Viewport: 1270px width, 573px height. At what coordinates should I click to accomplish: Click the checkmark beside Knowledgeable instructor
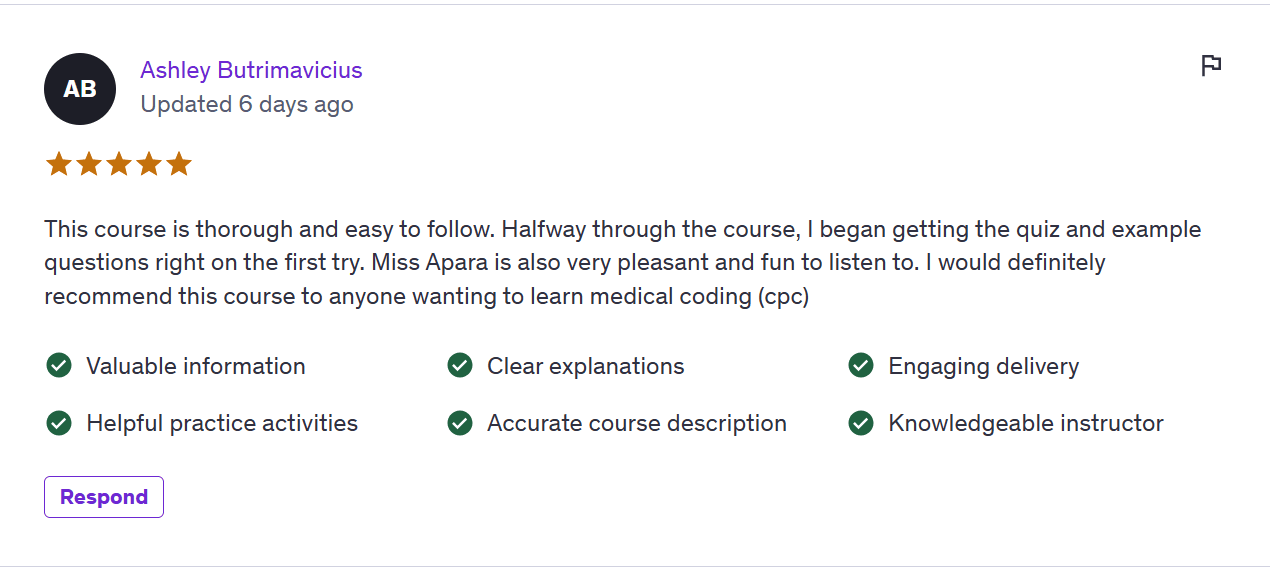point(861,423)
